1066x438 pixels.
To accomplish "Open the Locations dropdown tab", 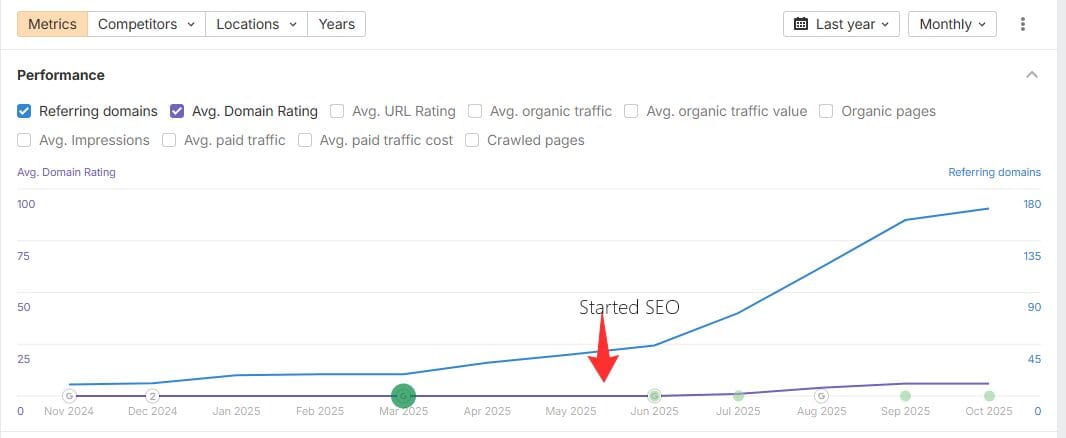I will point(256,24).
